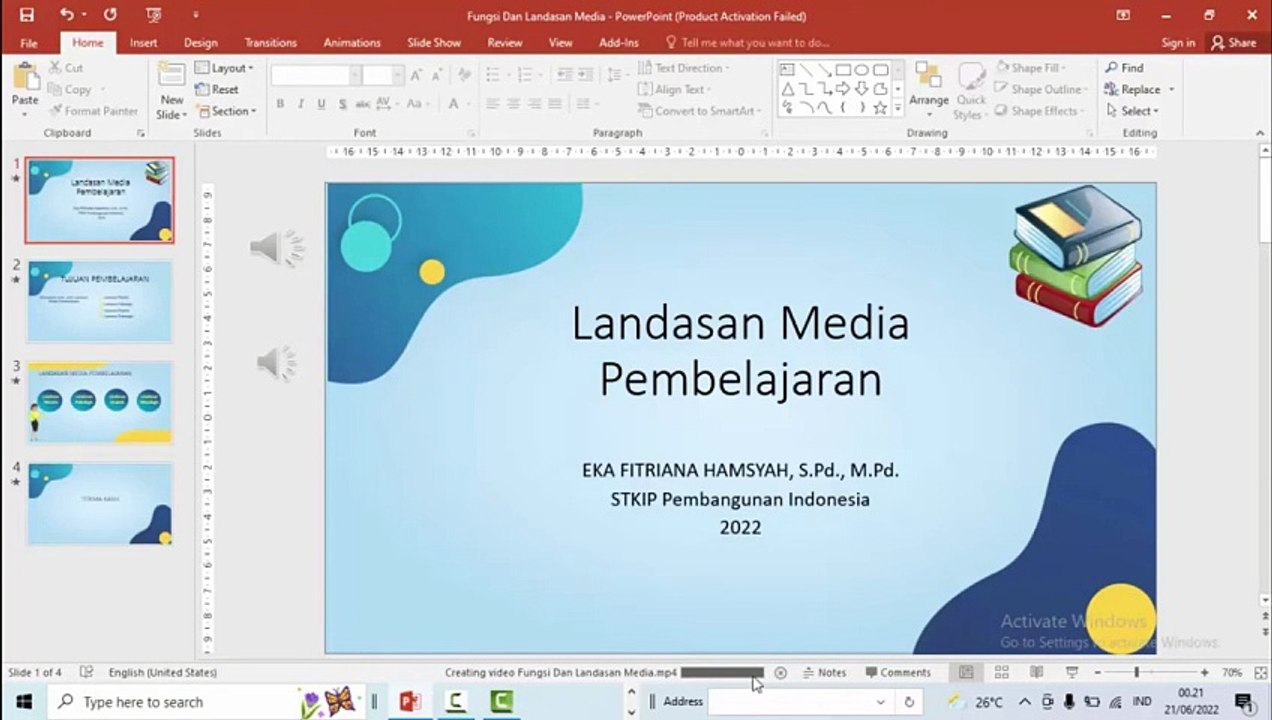Toggle the Notes pane in status bar
This screenshot has height=720, width=1272.
(x=824, y=673)
